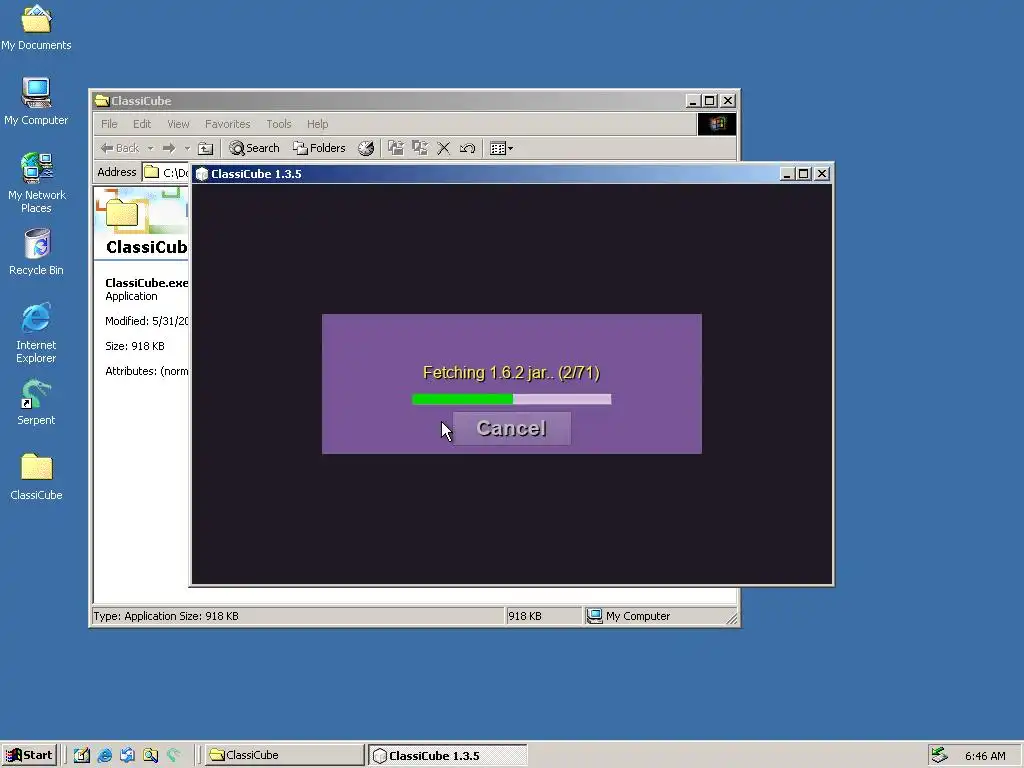Go up one folder level
Image resolution: width=1024 pixels, height=768 pixels.
(206, 148)
